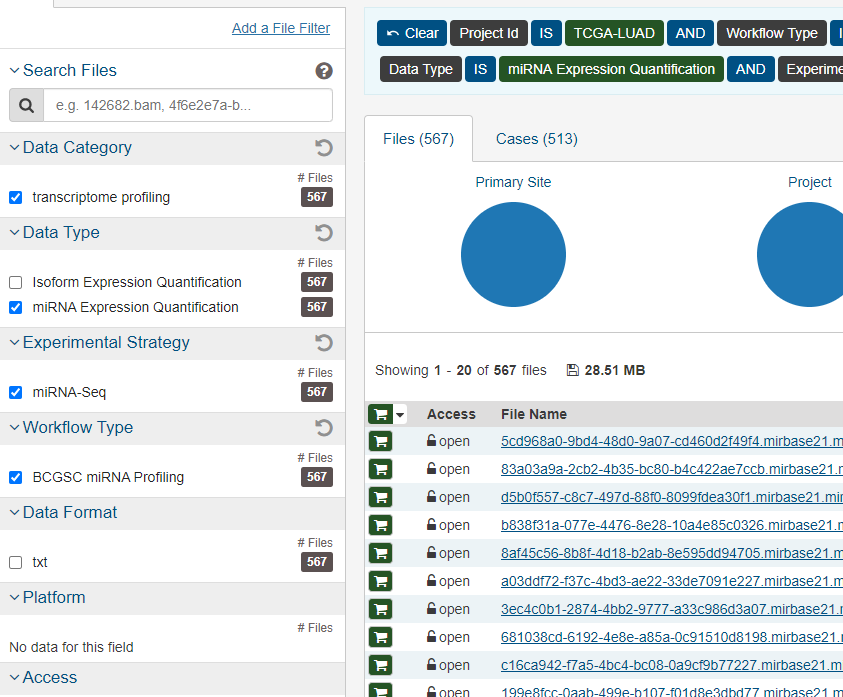Add file 5cd968a0-9bd4 to cart
This screenshot has height=697, width=843.
[x=381, y=442]
